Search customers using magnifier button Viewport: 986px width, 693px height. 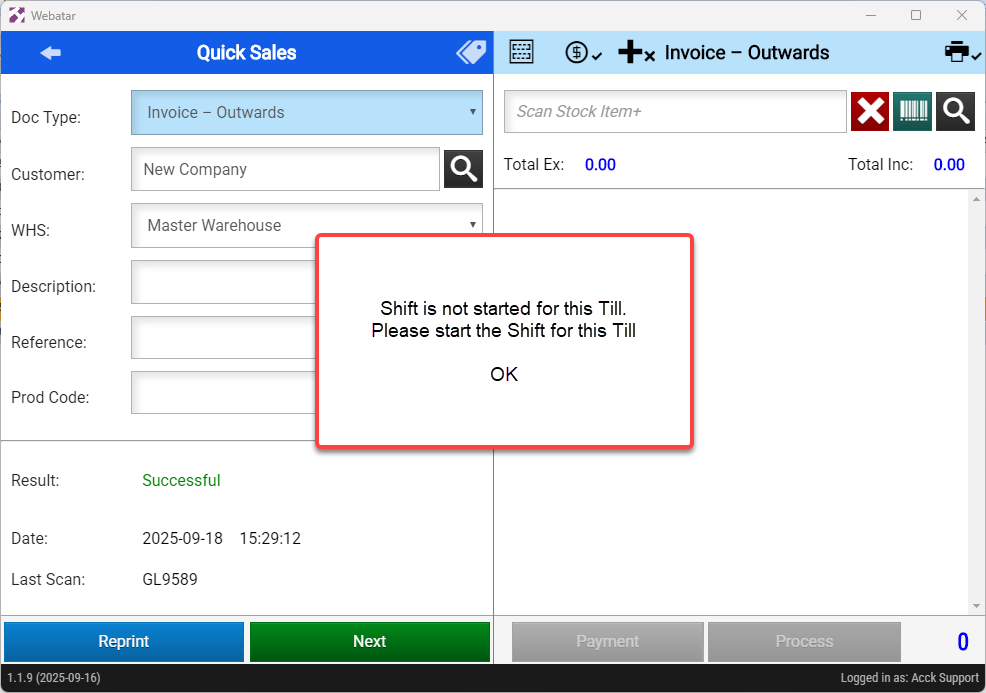463,169
